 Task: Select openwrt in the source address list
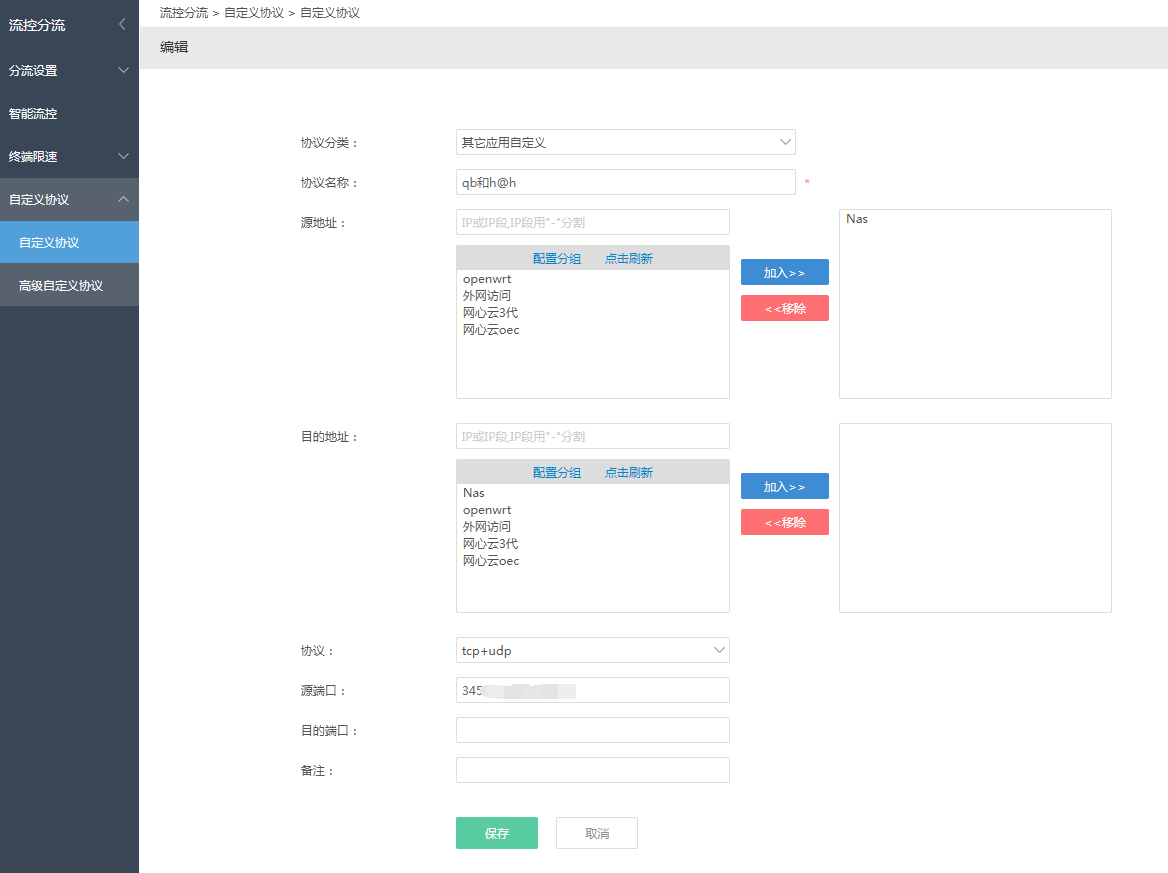pyautogui.click(x=487, y=279)
